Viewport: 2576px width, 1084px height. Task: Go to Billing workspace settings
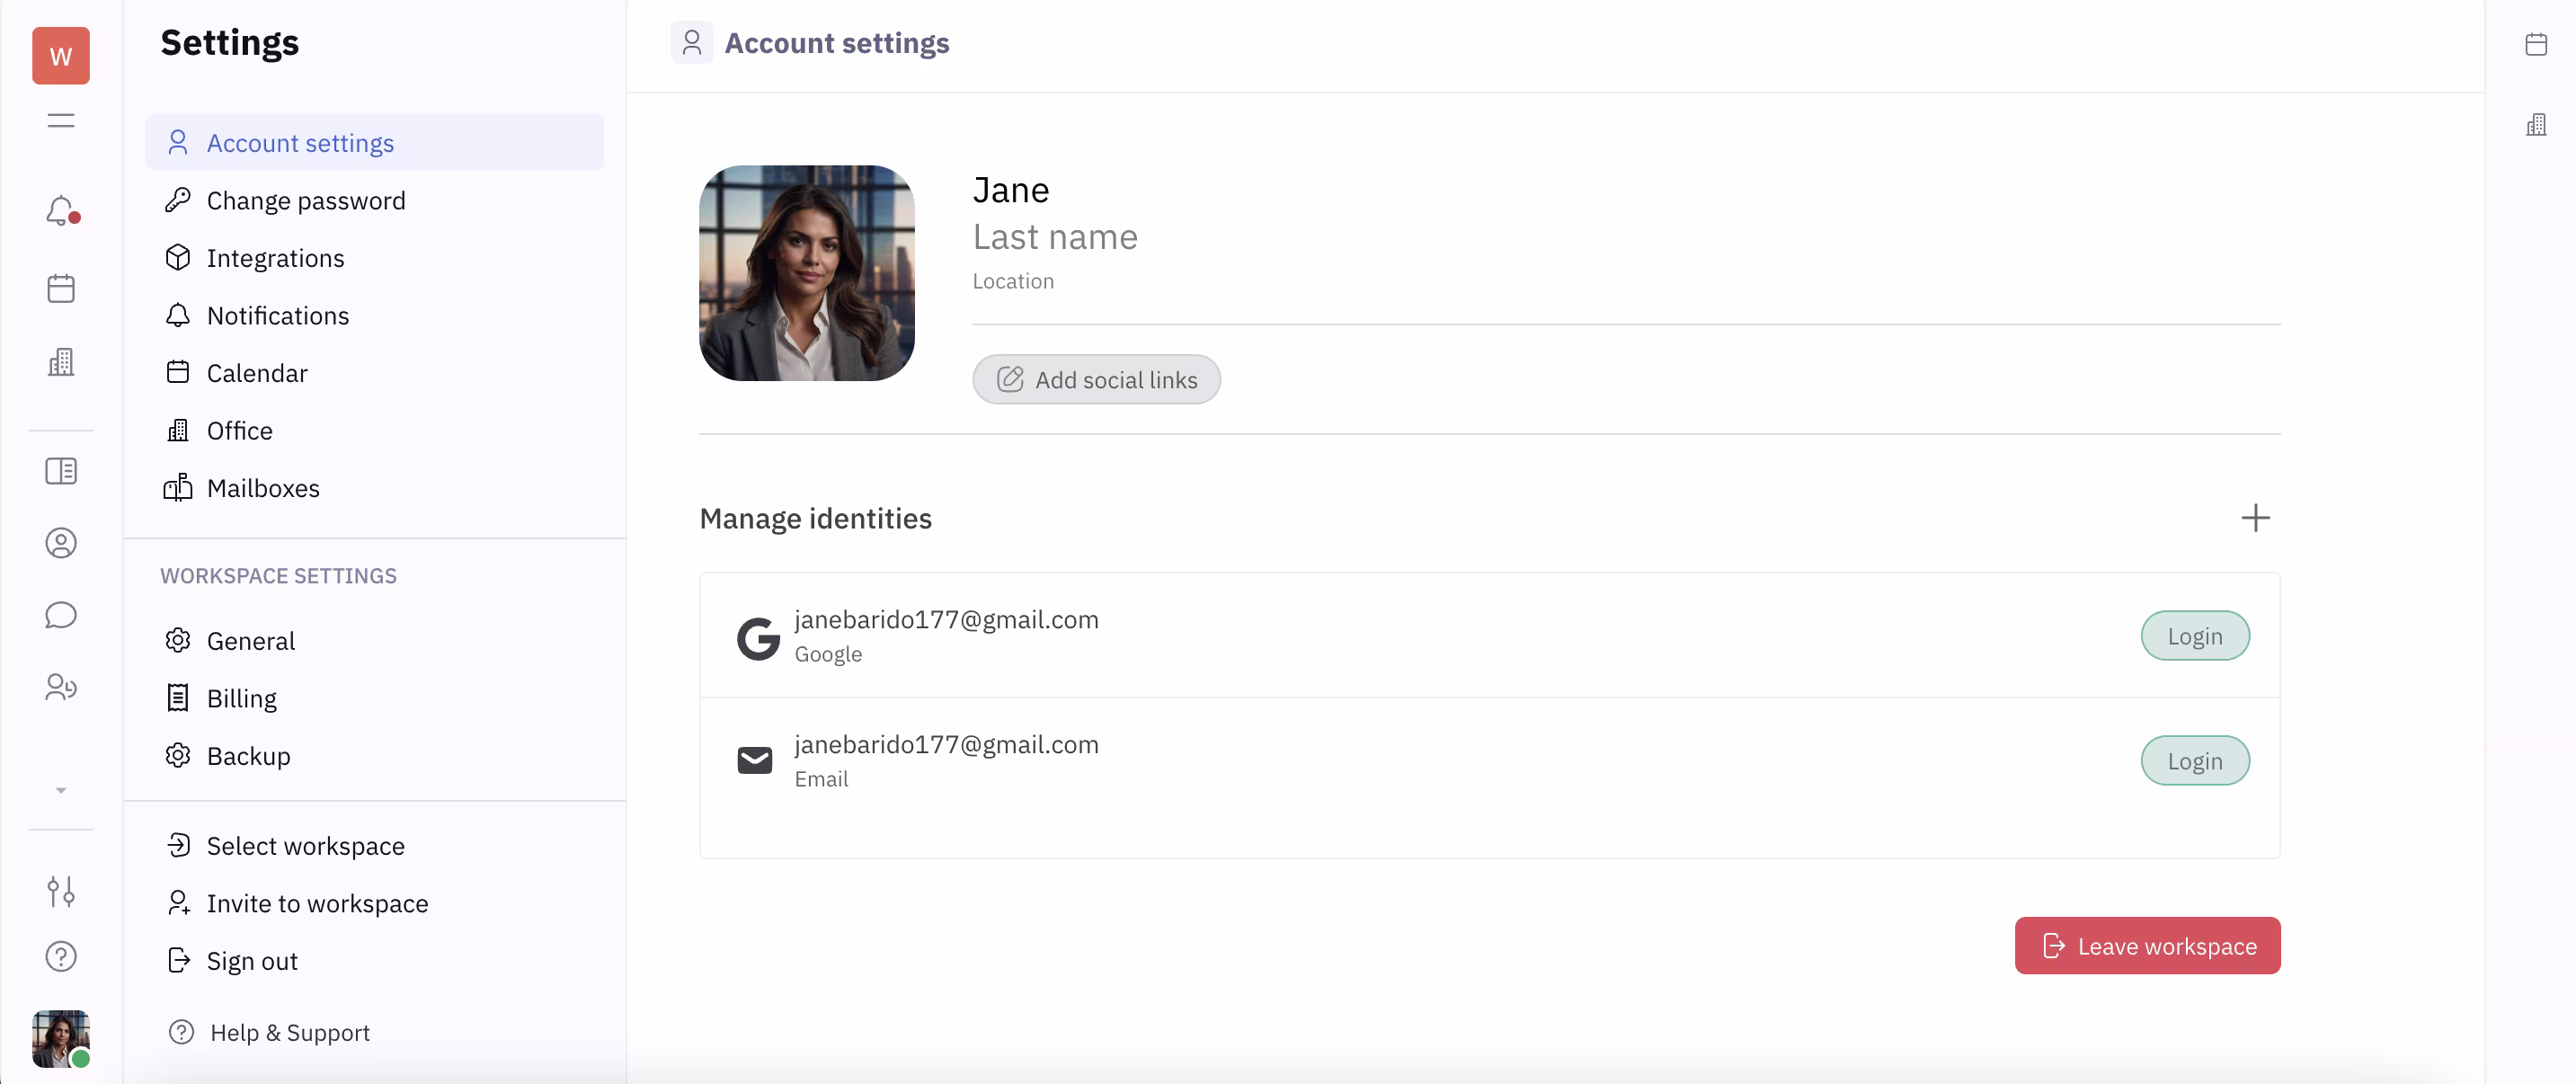[241, 698]
